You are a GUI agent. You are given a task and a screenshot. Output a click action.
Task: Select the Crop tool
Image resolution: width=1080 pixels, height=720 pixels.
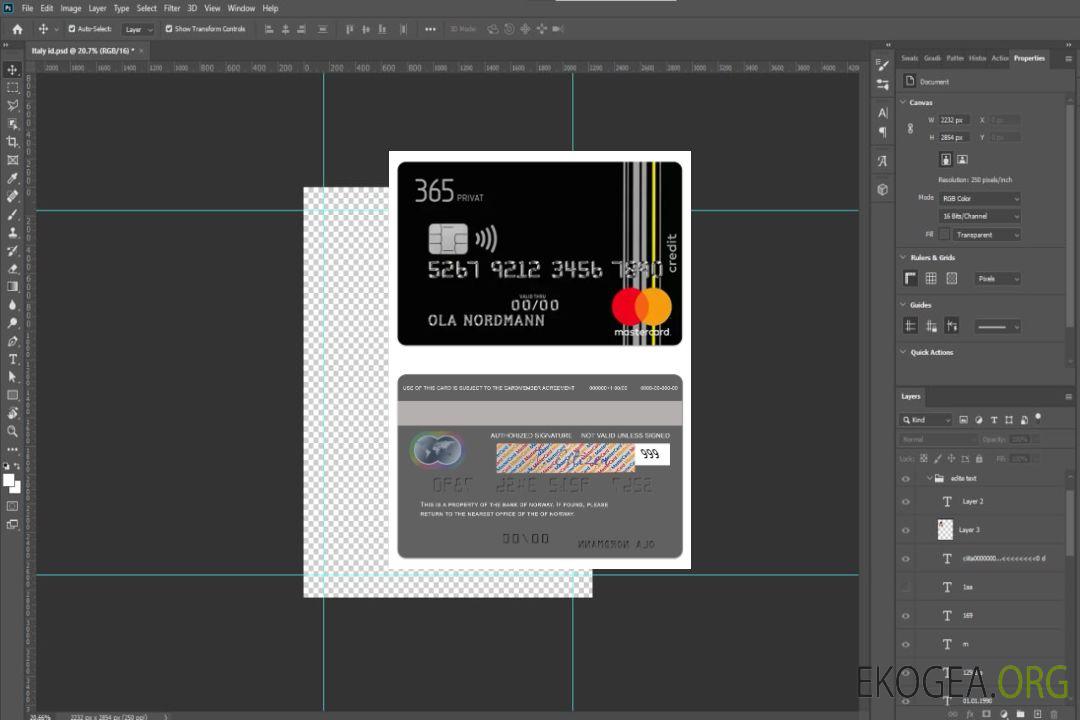[12, 141]
